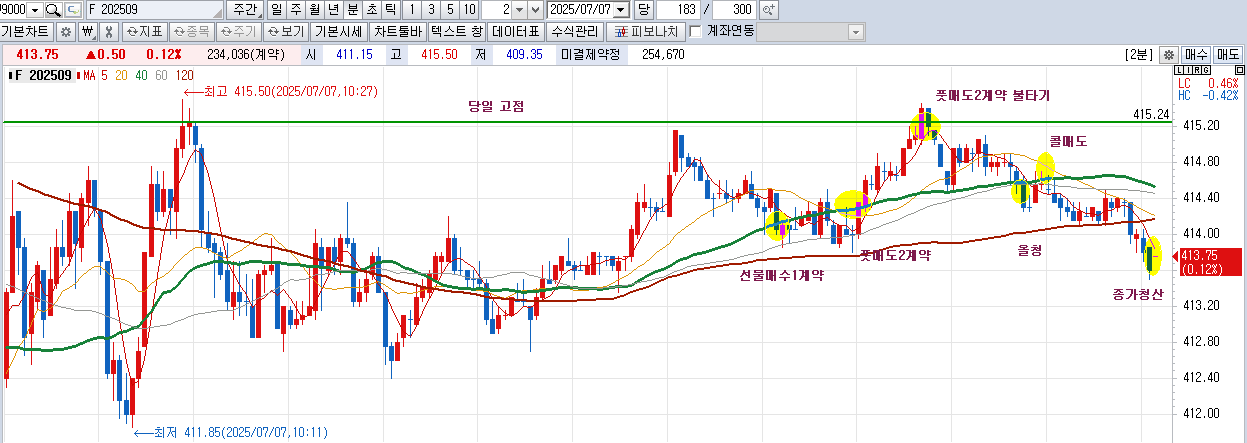
Task: Open the 주간 session dropdown
Action: pos(244,9)
